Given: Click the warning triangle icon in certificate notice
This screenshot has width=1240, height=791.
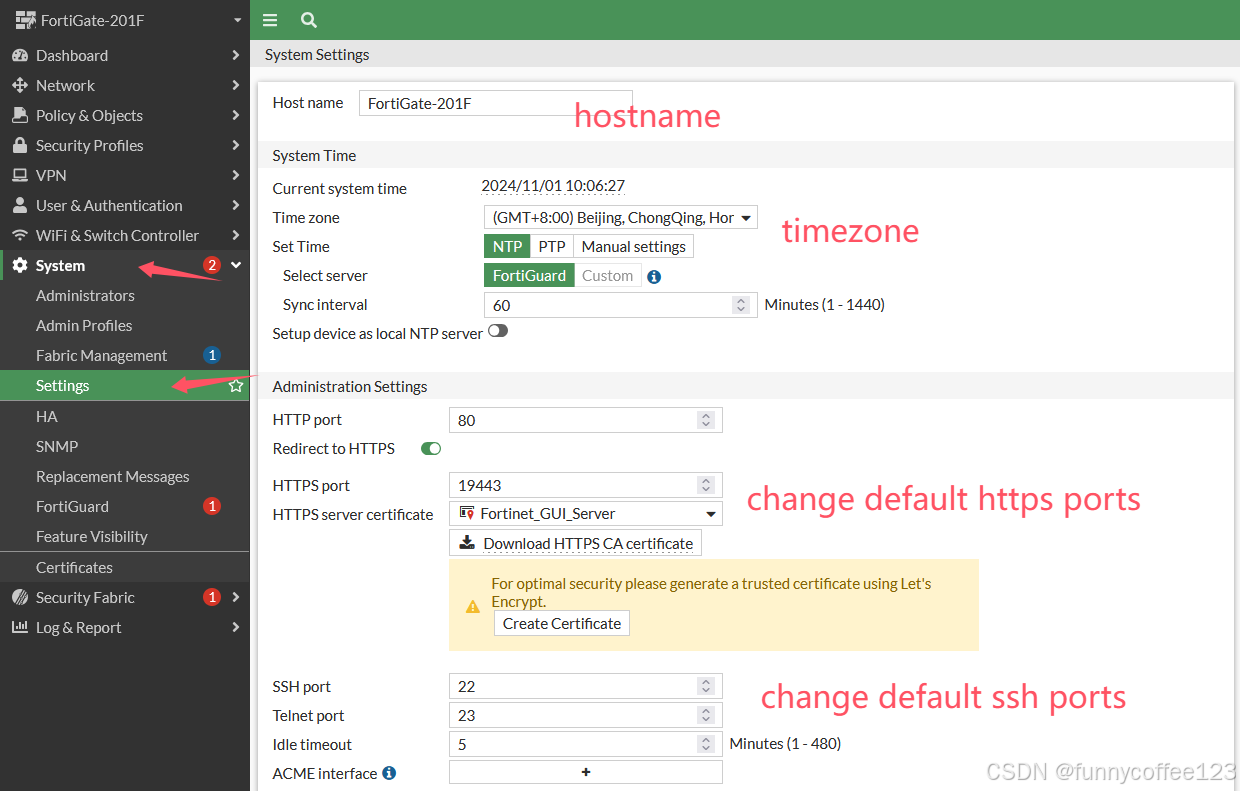Looking at the screenshot, I should coord(473,606).
